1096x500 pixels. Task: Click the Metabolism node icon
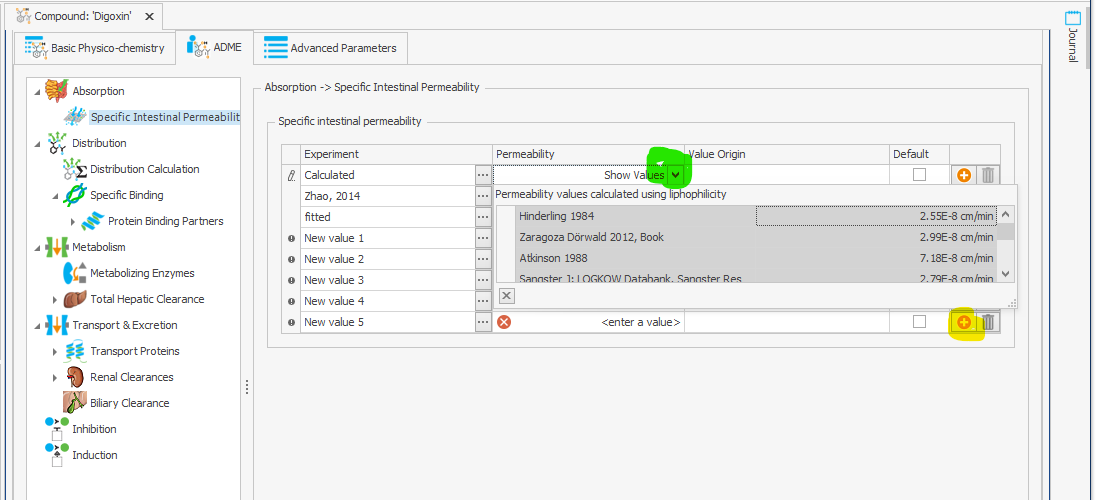pyautogui.click(x=57, y=247)
